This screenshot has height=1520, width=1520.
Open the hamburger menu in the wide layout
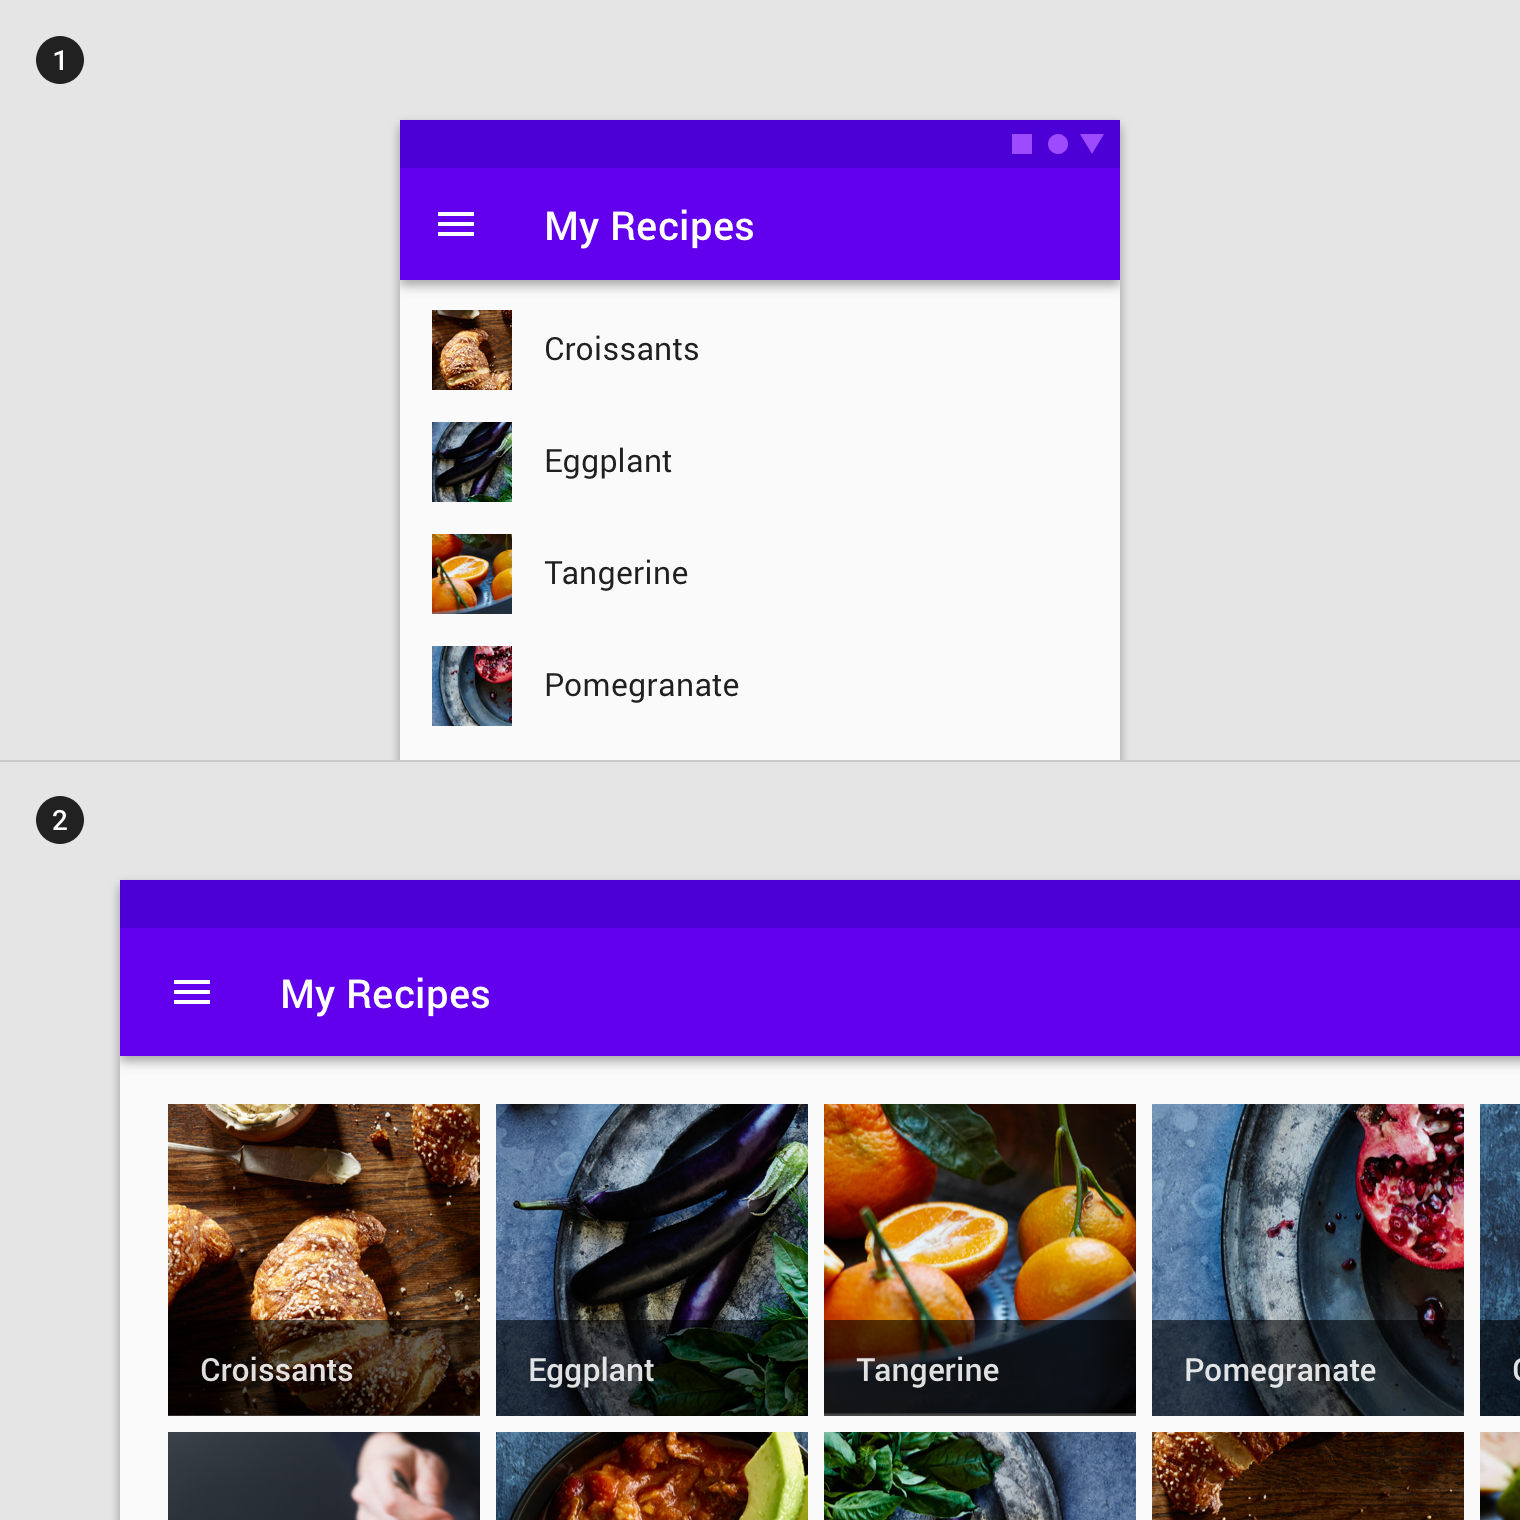click(192, 992)
